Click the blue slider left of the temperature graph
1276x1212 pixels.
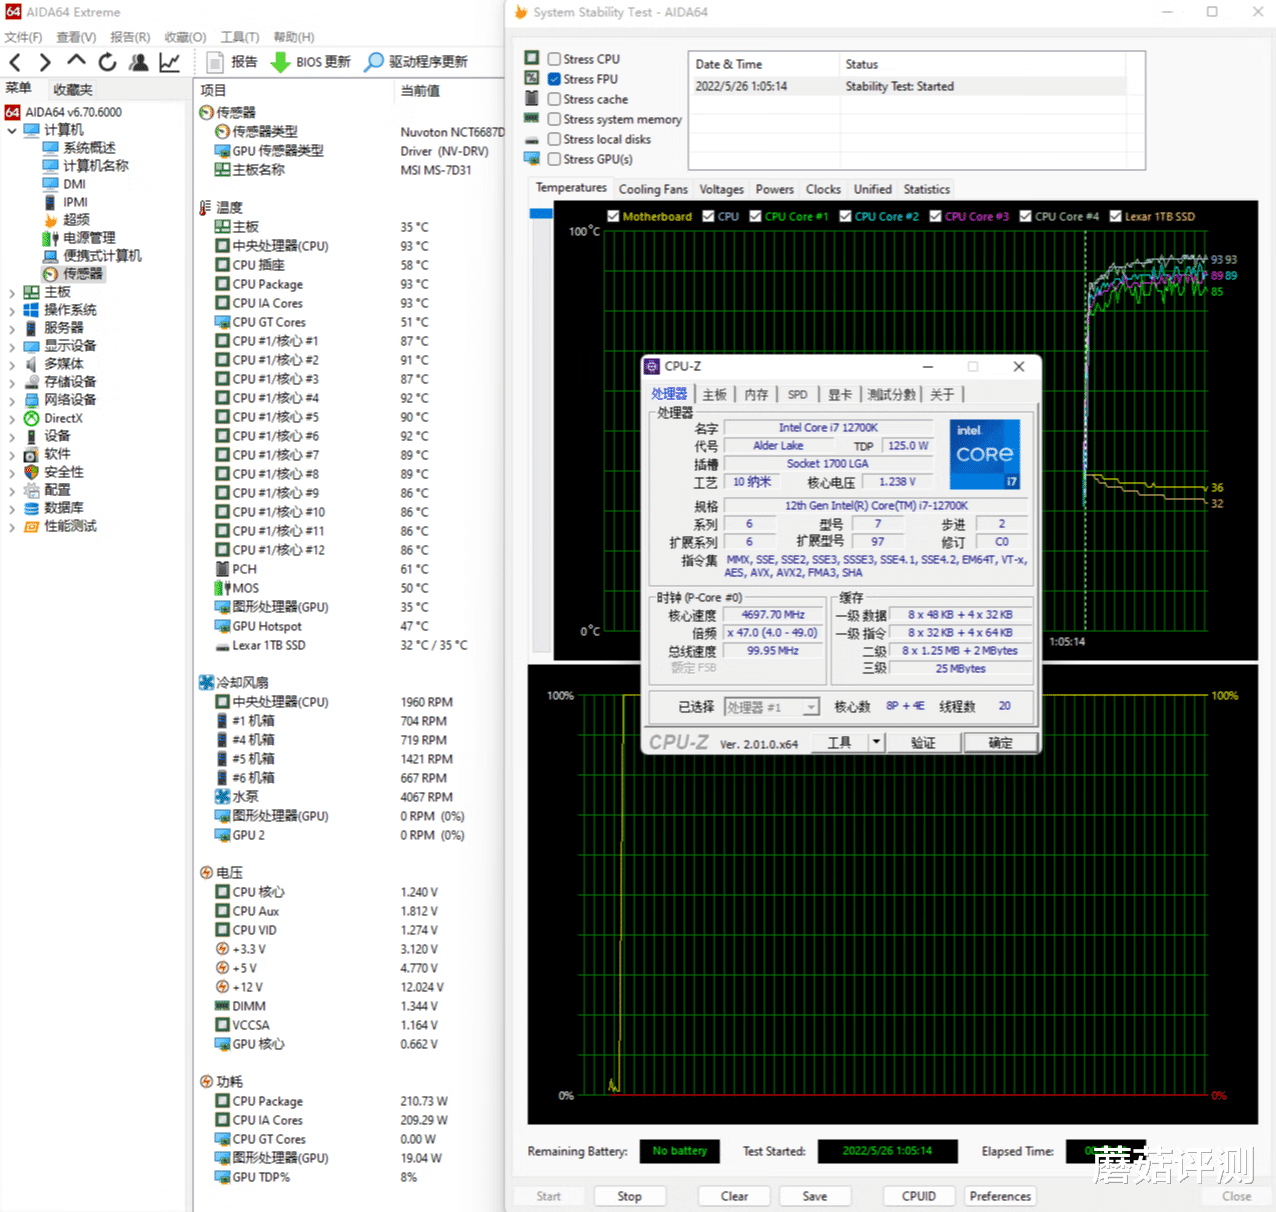[x=541, y=213]
